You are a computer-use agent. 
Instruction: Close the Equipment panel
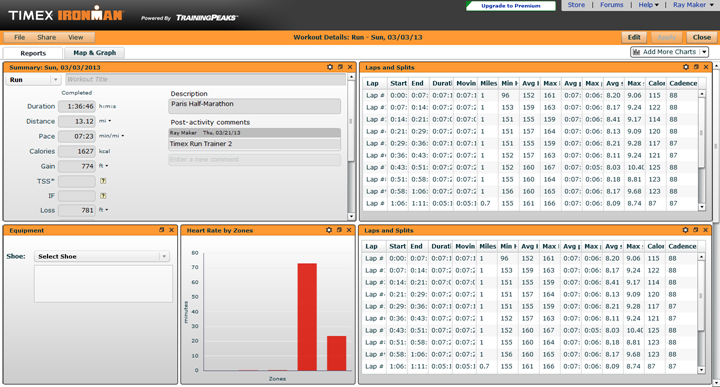click(171, 230)
